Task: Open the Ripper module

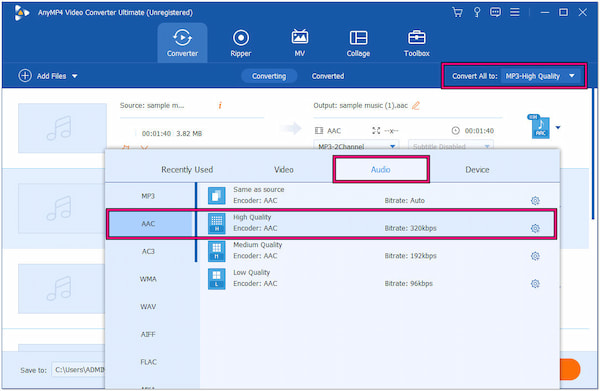Action: click(x=240, y=43)
